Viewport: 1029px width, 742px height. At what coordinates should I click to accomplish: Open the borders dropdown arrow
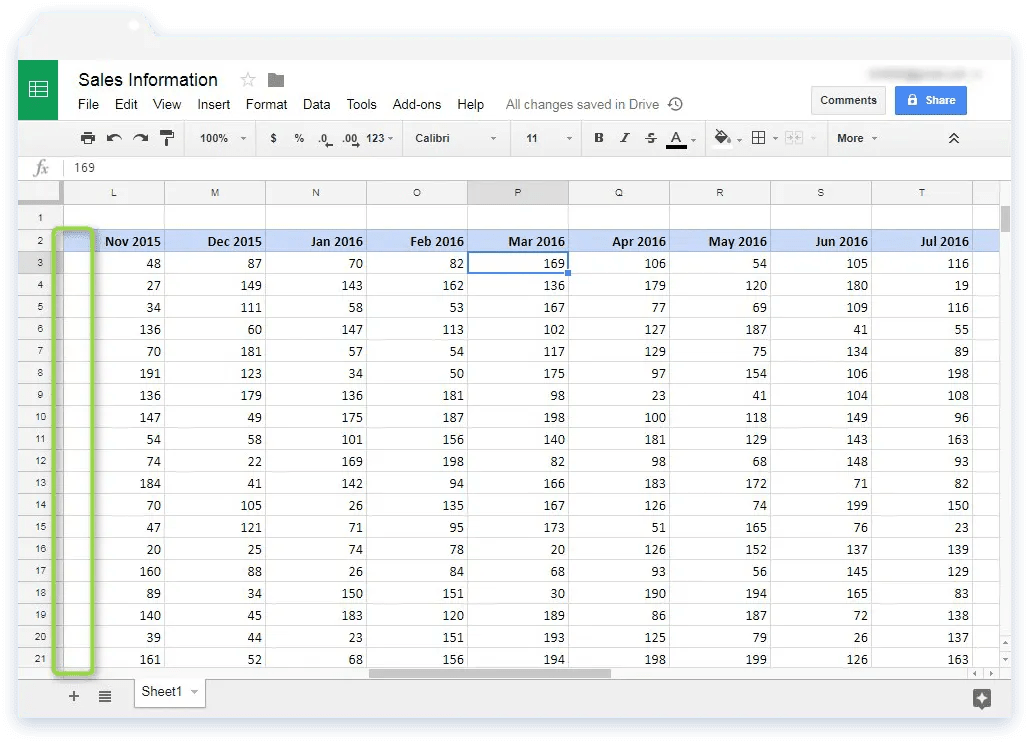click(775, 139)
